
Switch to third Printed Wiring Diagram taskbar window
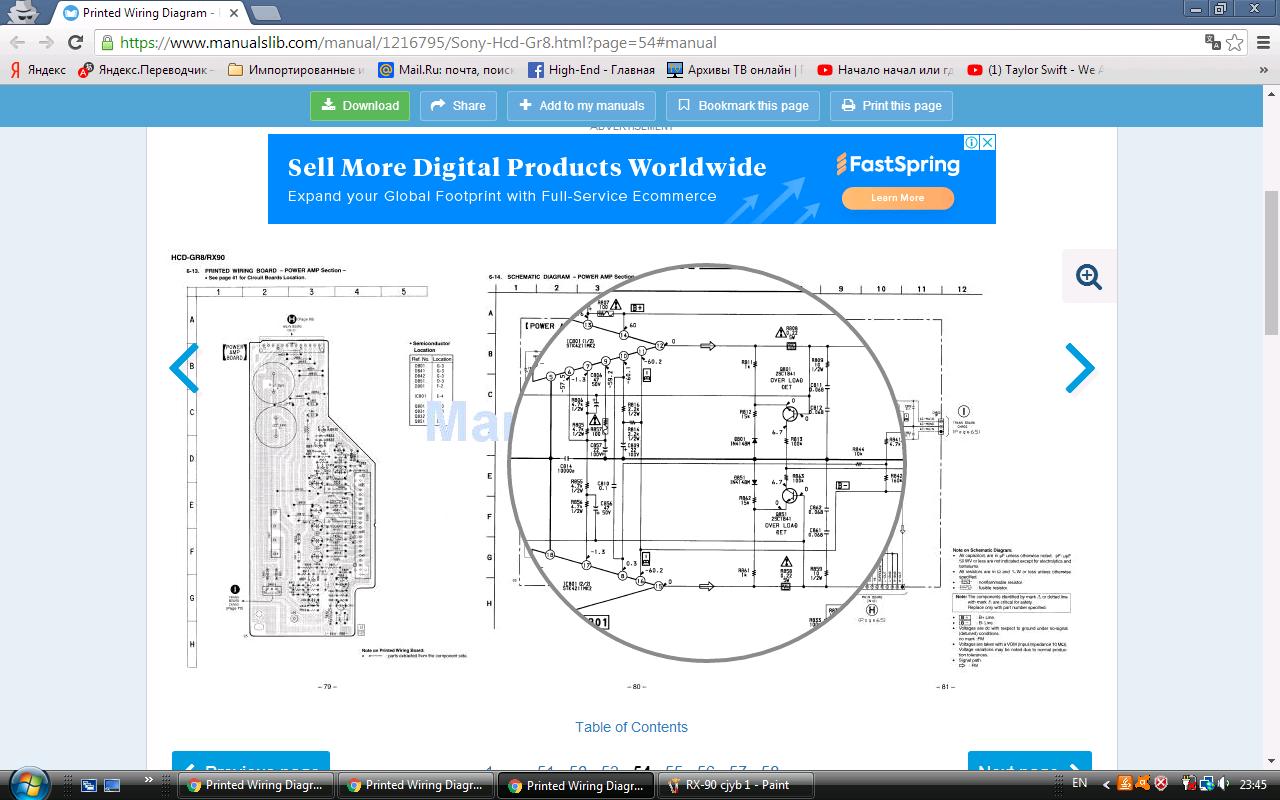(575, 785)
